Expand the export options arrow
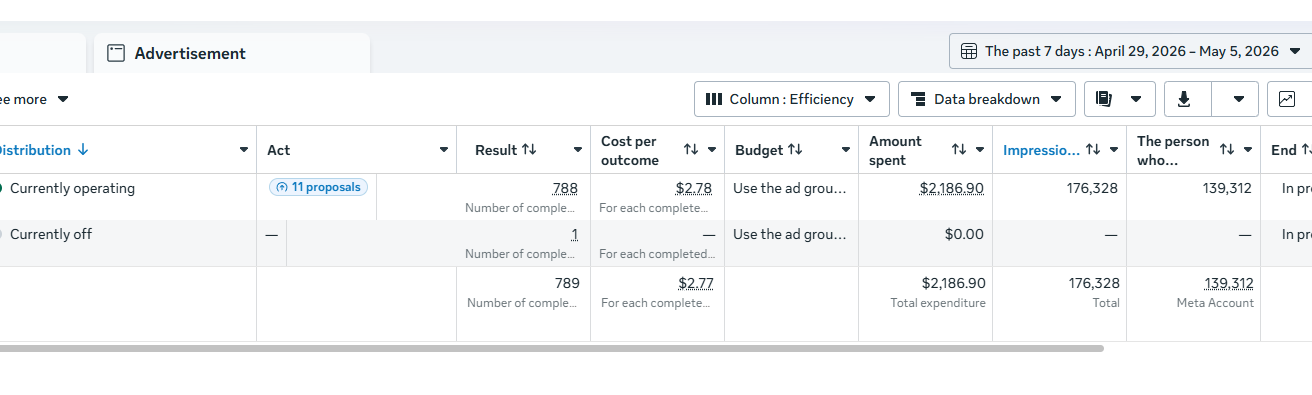The image size is (1312, 395). [1239, 99]
